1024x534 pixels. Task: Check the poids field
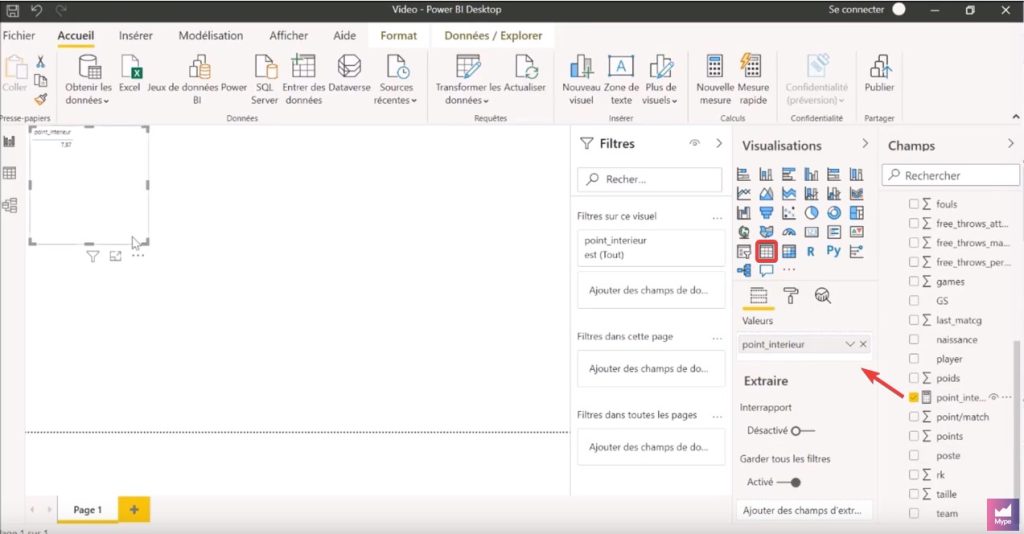click(914, 378)
